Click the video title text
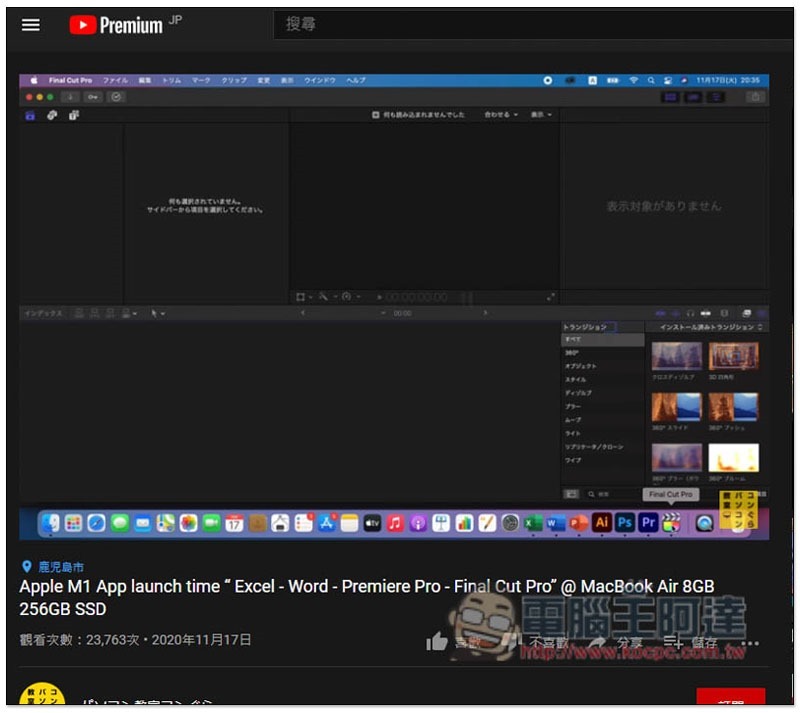Screen dimensions: 800x713 click(366, 598)
